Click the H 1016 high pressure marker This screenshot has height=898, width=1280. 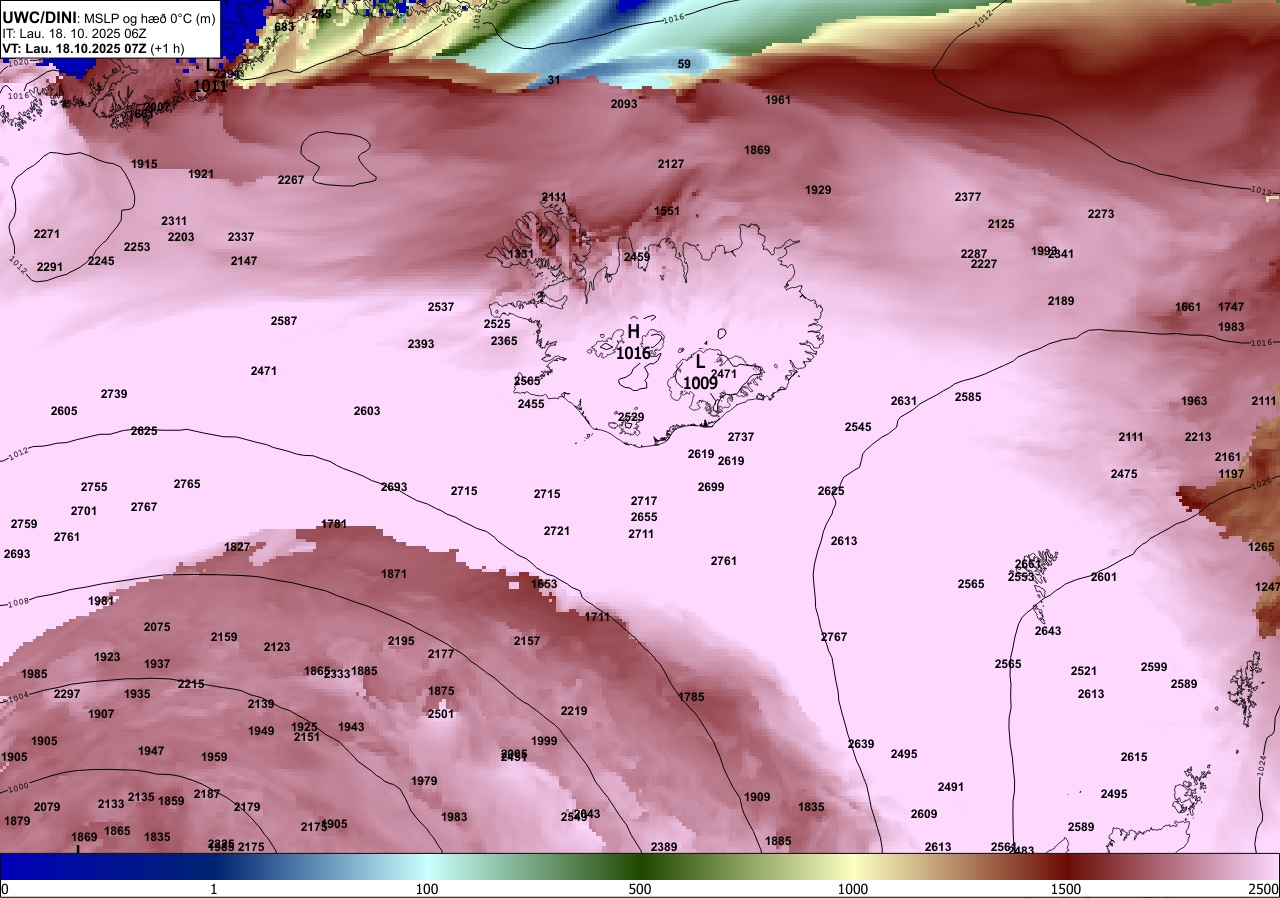click(x=633, y=342)
